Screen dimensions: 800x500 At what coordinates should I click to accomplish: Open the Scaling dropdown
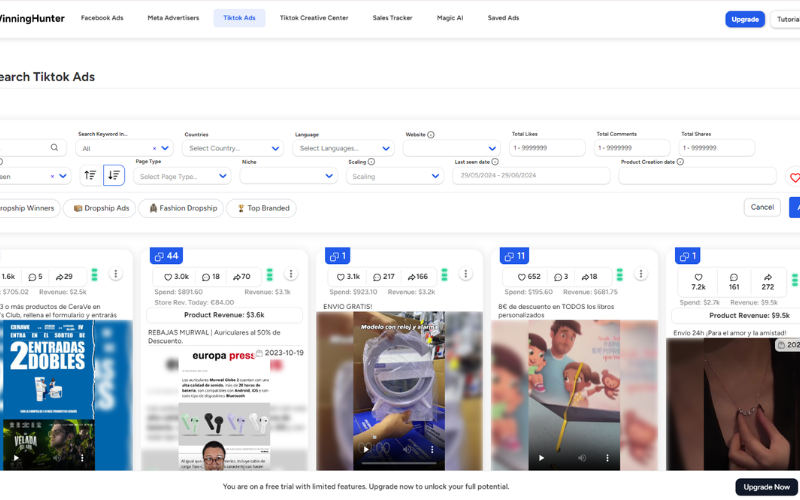click(x=395, y=176)
